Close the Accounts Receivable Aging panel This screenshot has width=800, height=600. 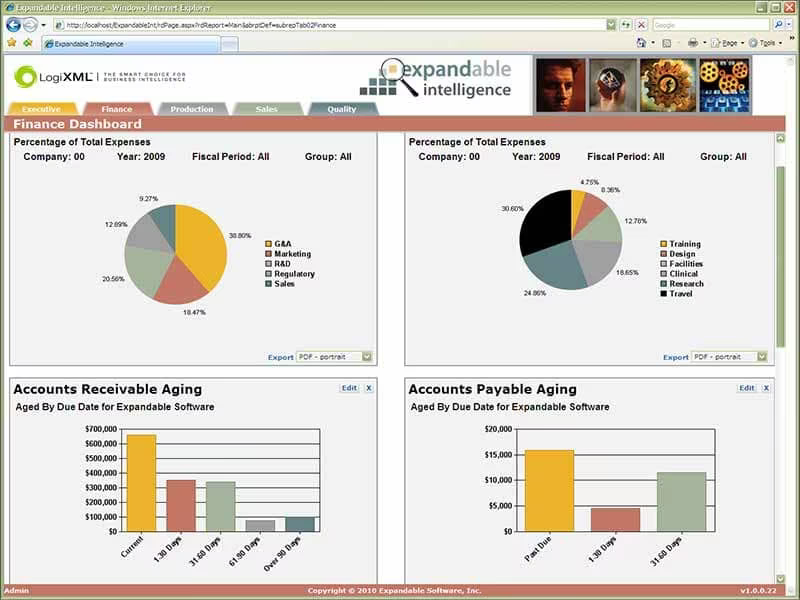point(369,388)
